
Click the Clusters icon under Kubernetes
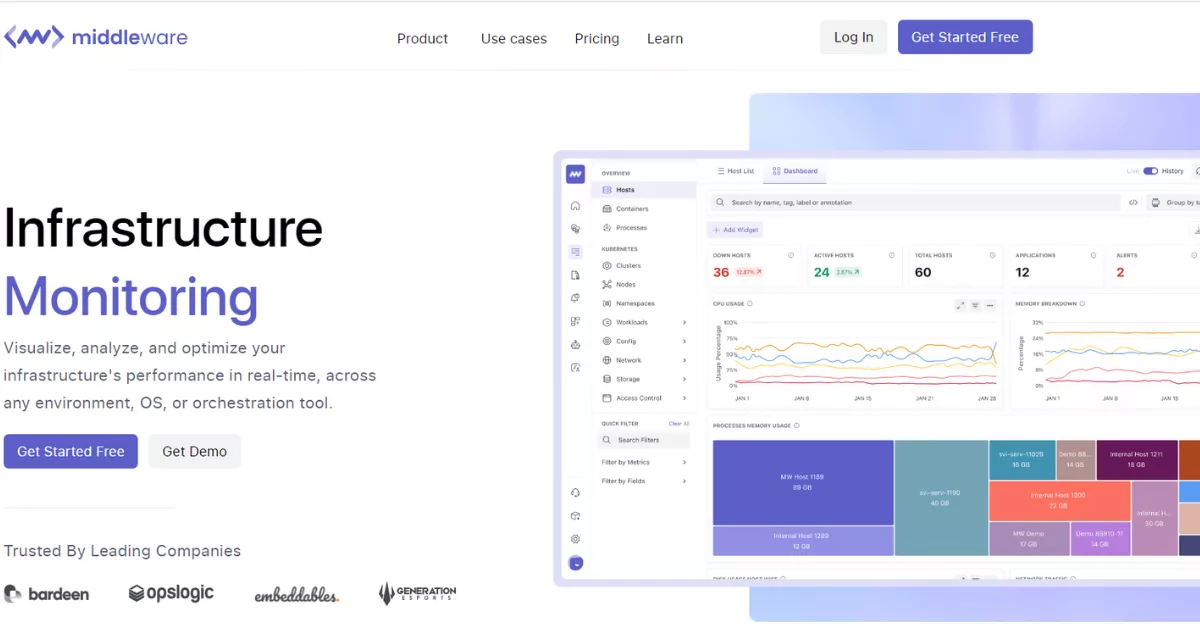(x=607, y=266)
